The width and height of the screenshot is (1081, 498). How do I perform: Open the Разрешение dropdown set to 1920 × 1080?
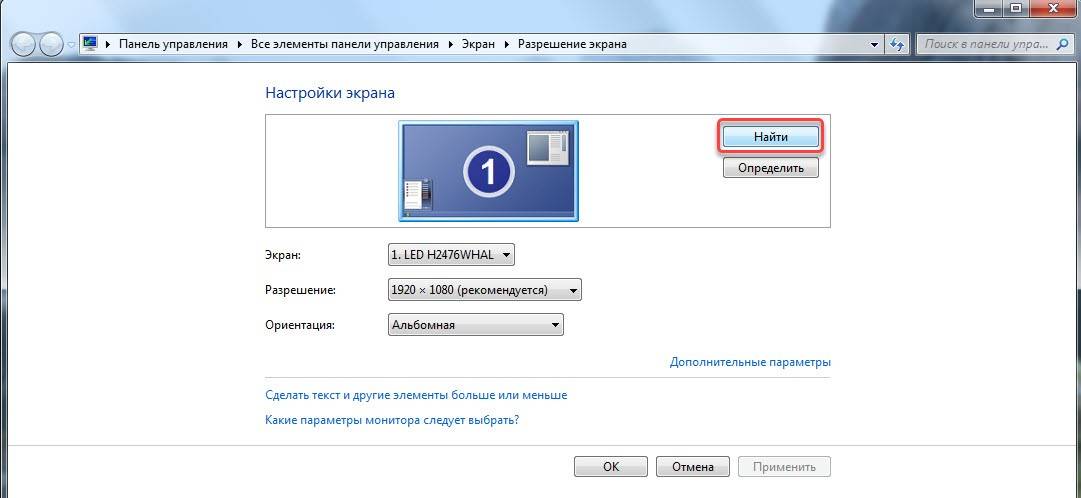click(x=484, y=290)
